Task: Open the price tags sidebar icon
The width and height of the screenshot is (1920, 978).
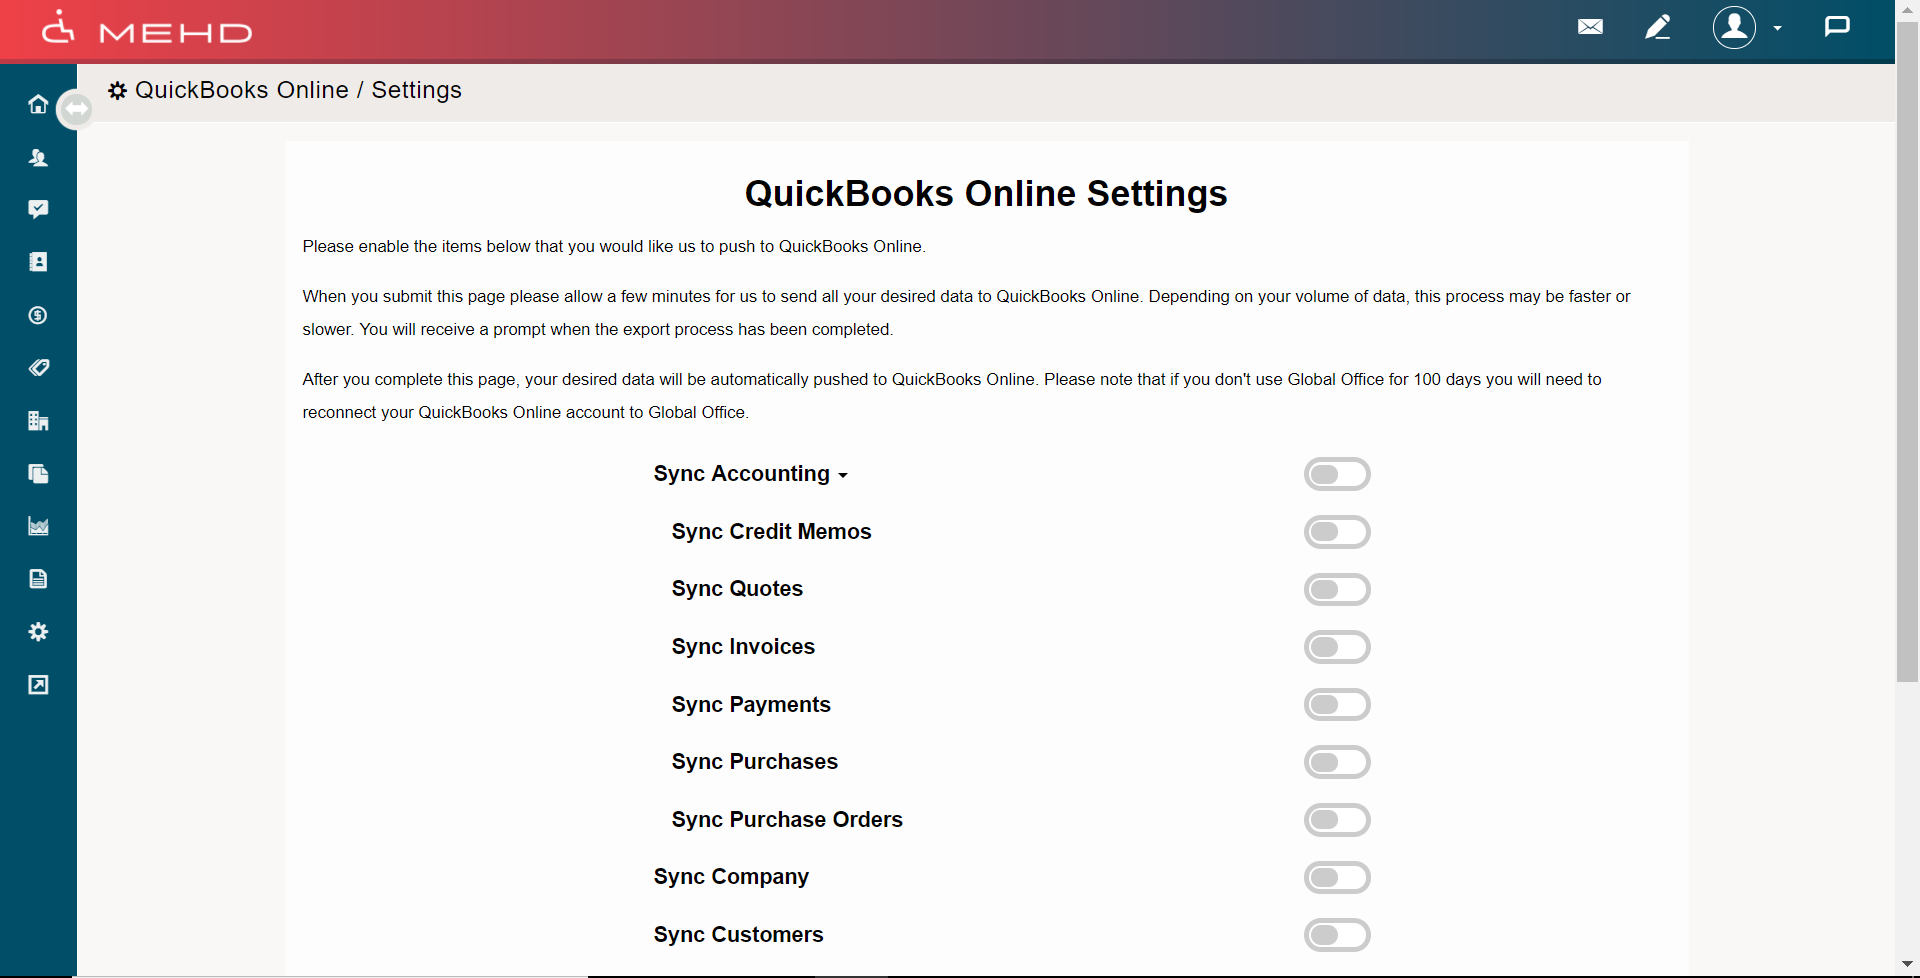Action: 38,368
